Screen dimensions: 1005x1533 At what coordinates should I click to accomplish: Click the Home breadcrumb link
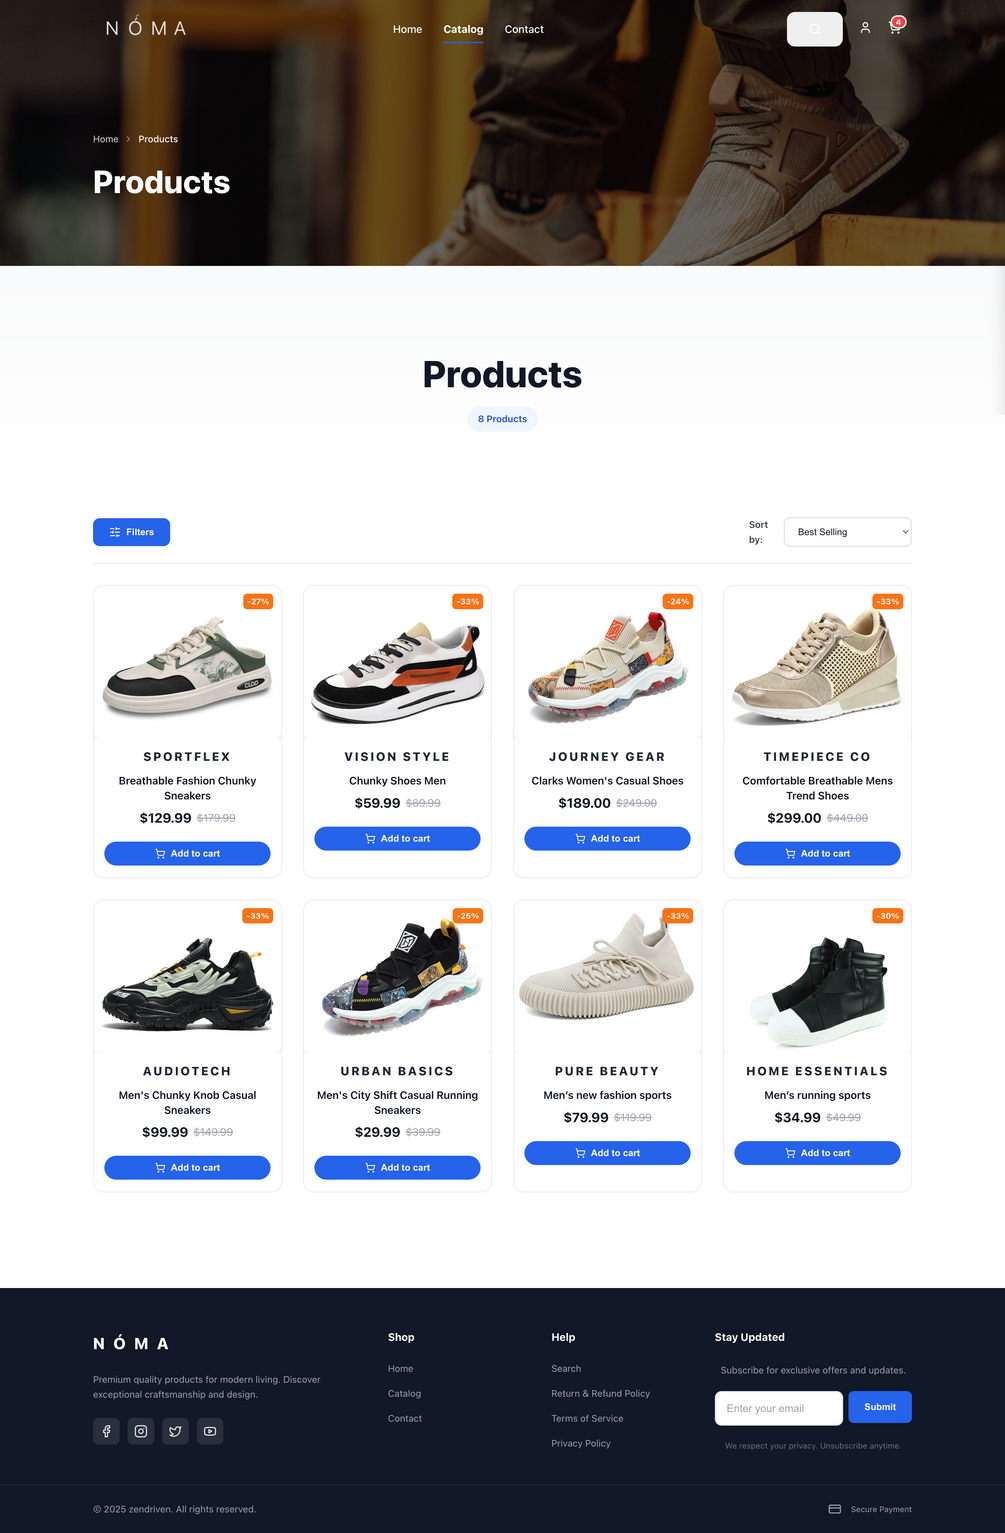point(105,139)
